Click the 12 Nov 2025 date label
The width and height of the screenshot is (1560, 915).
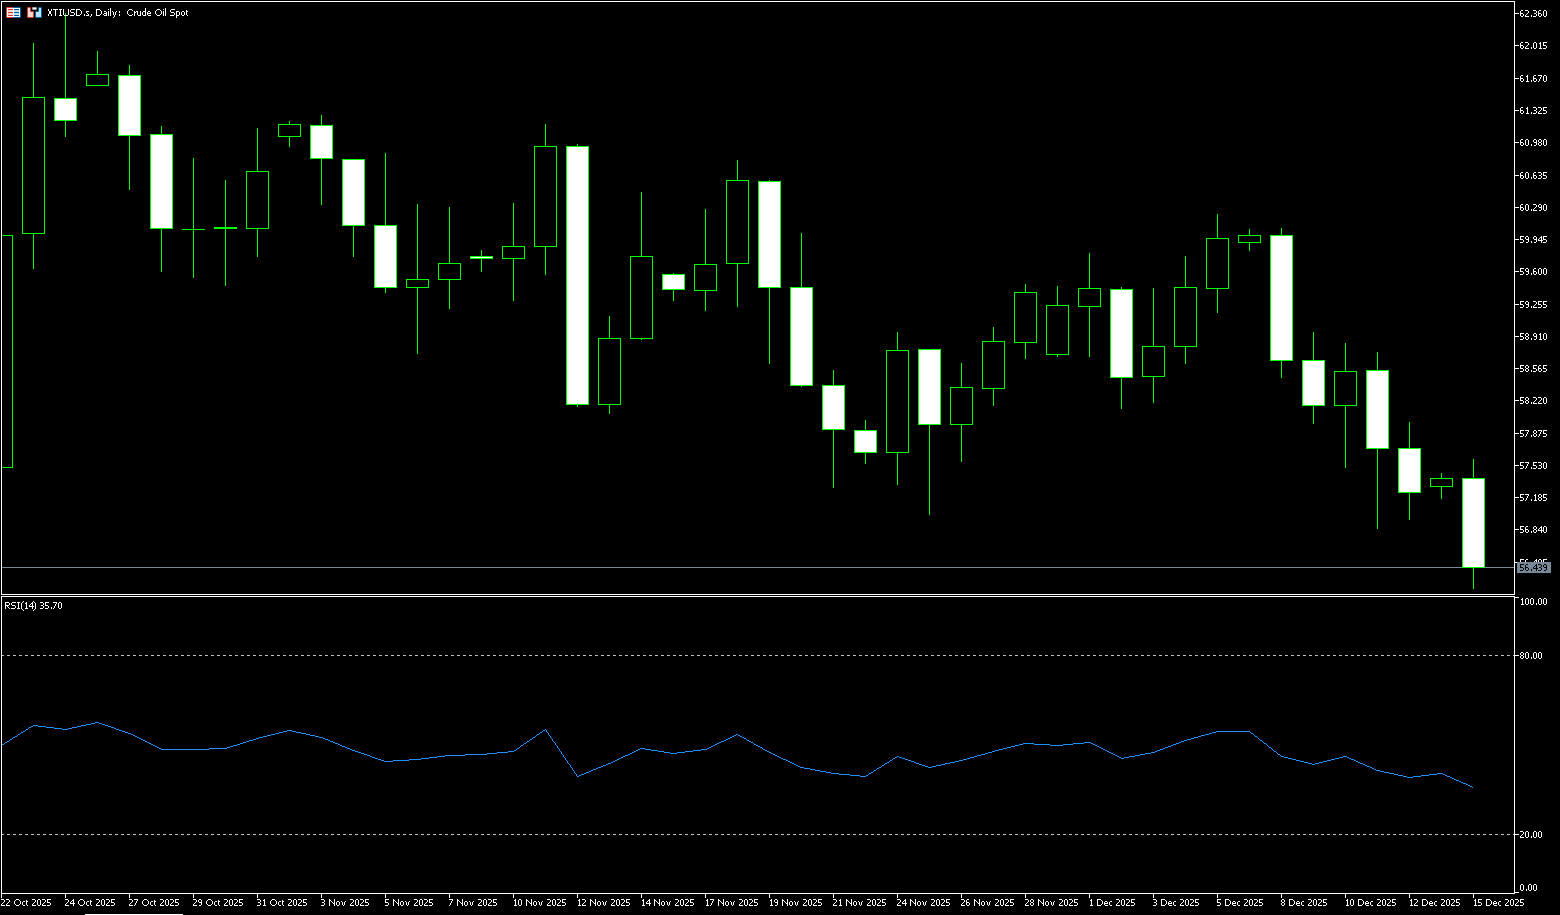pyautogui.click(x=604, y=902)
